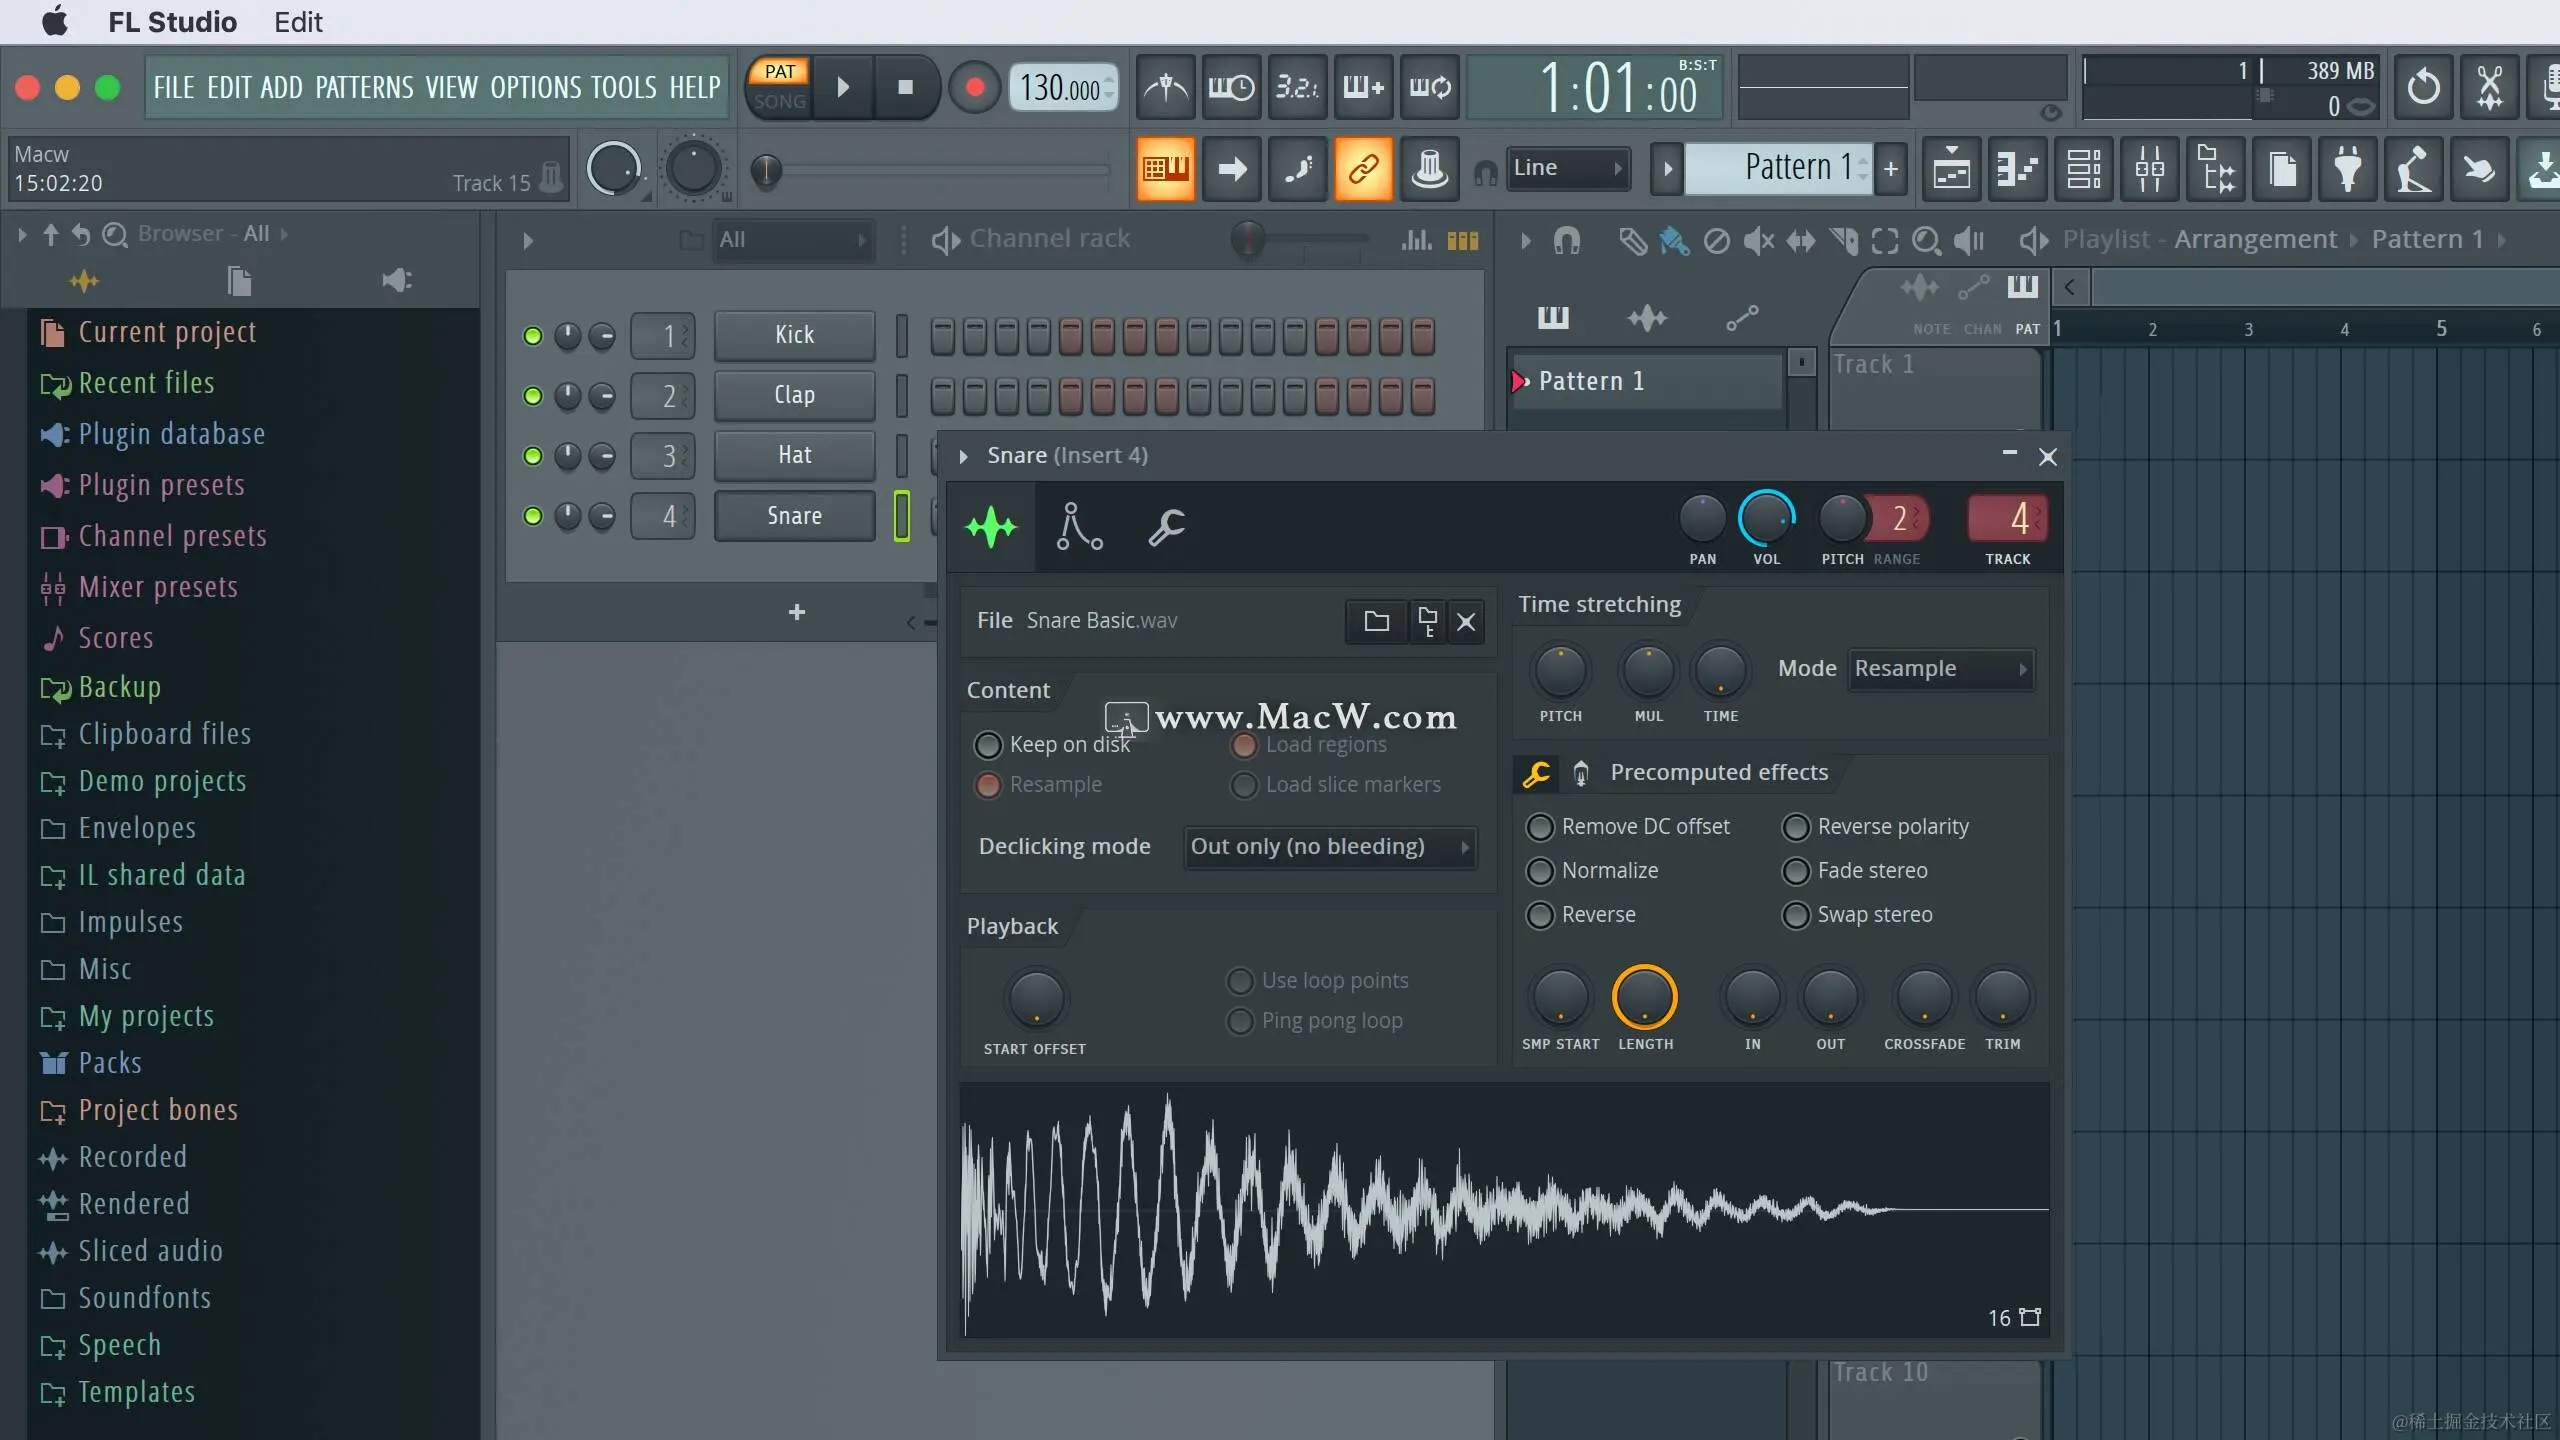Screen dimensions: 2560x1440
Task: Open the channel rack All filter dropdown
Action: coord(792,240)
